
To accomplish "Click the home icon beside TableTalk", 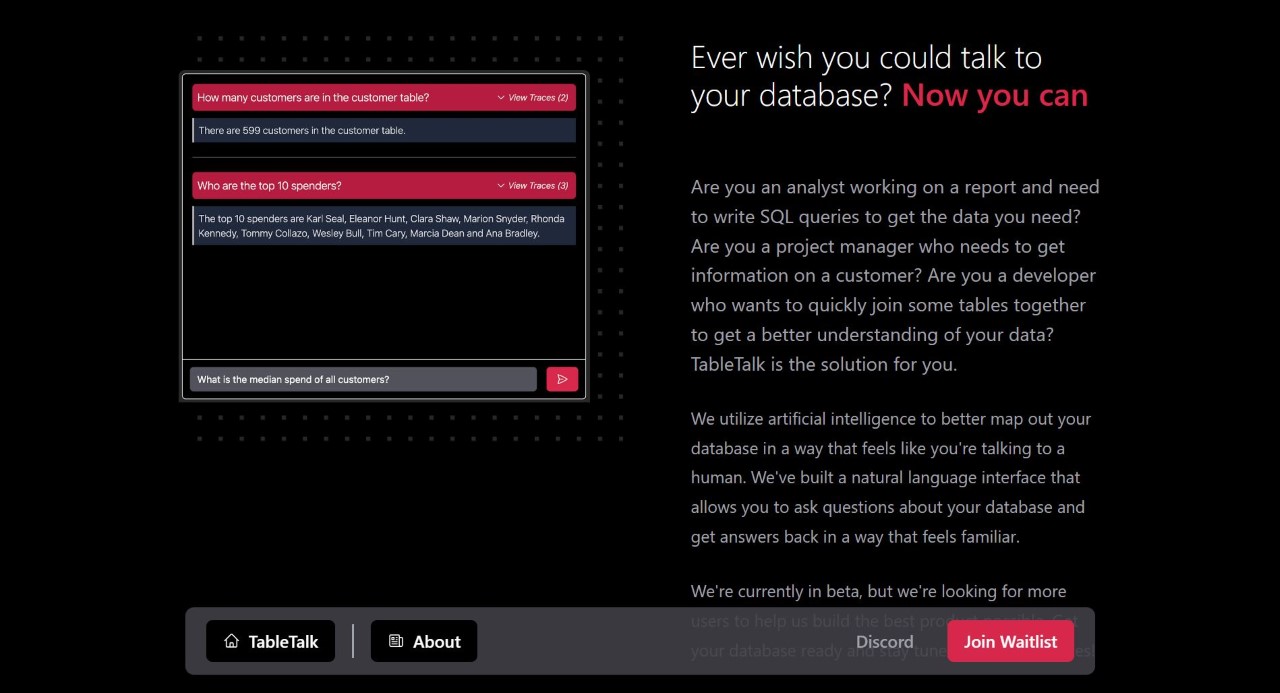I will [231, 641].
